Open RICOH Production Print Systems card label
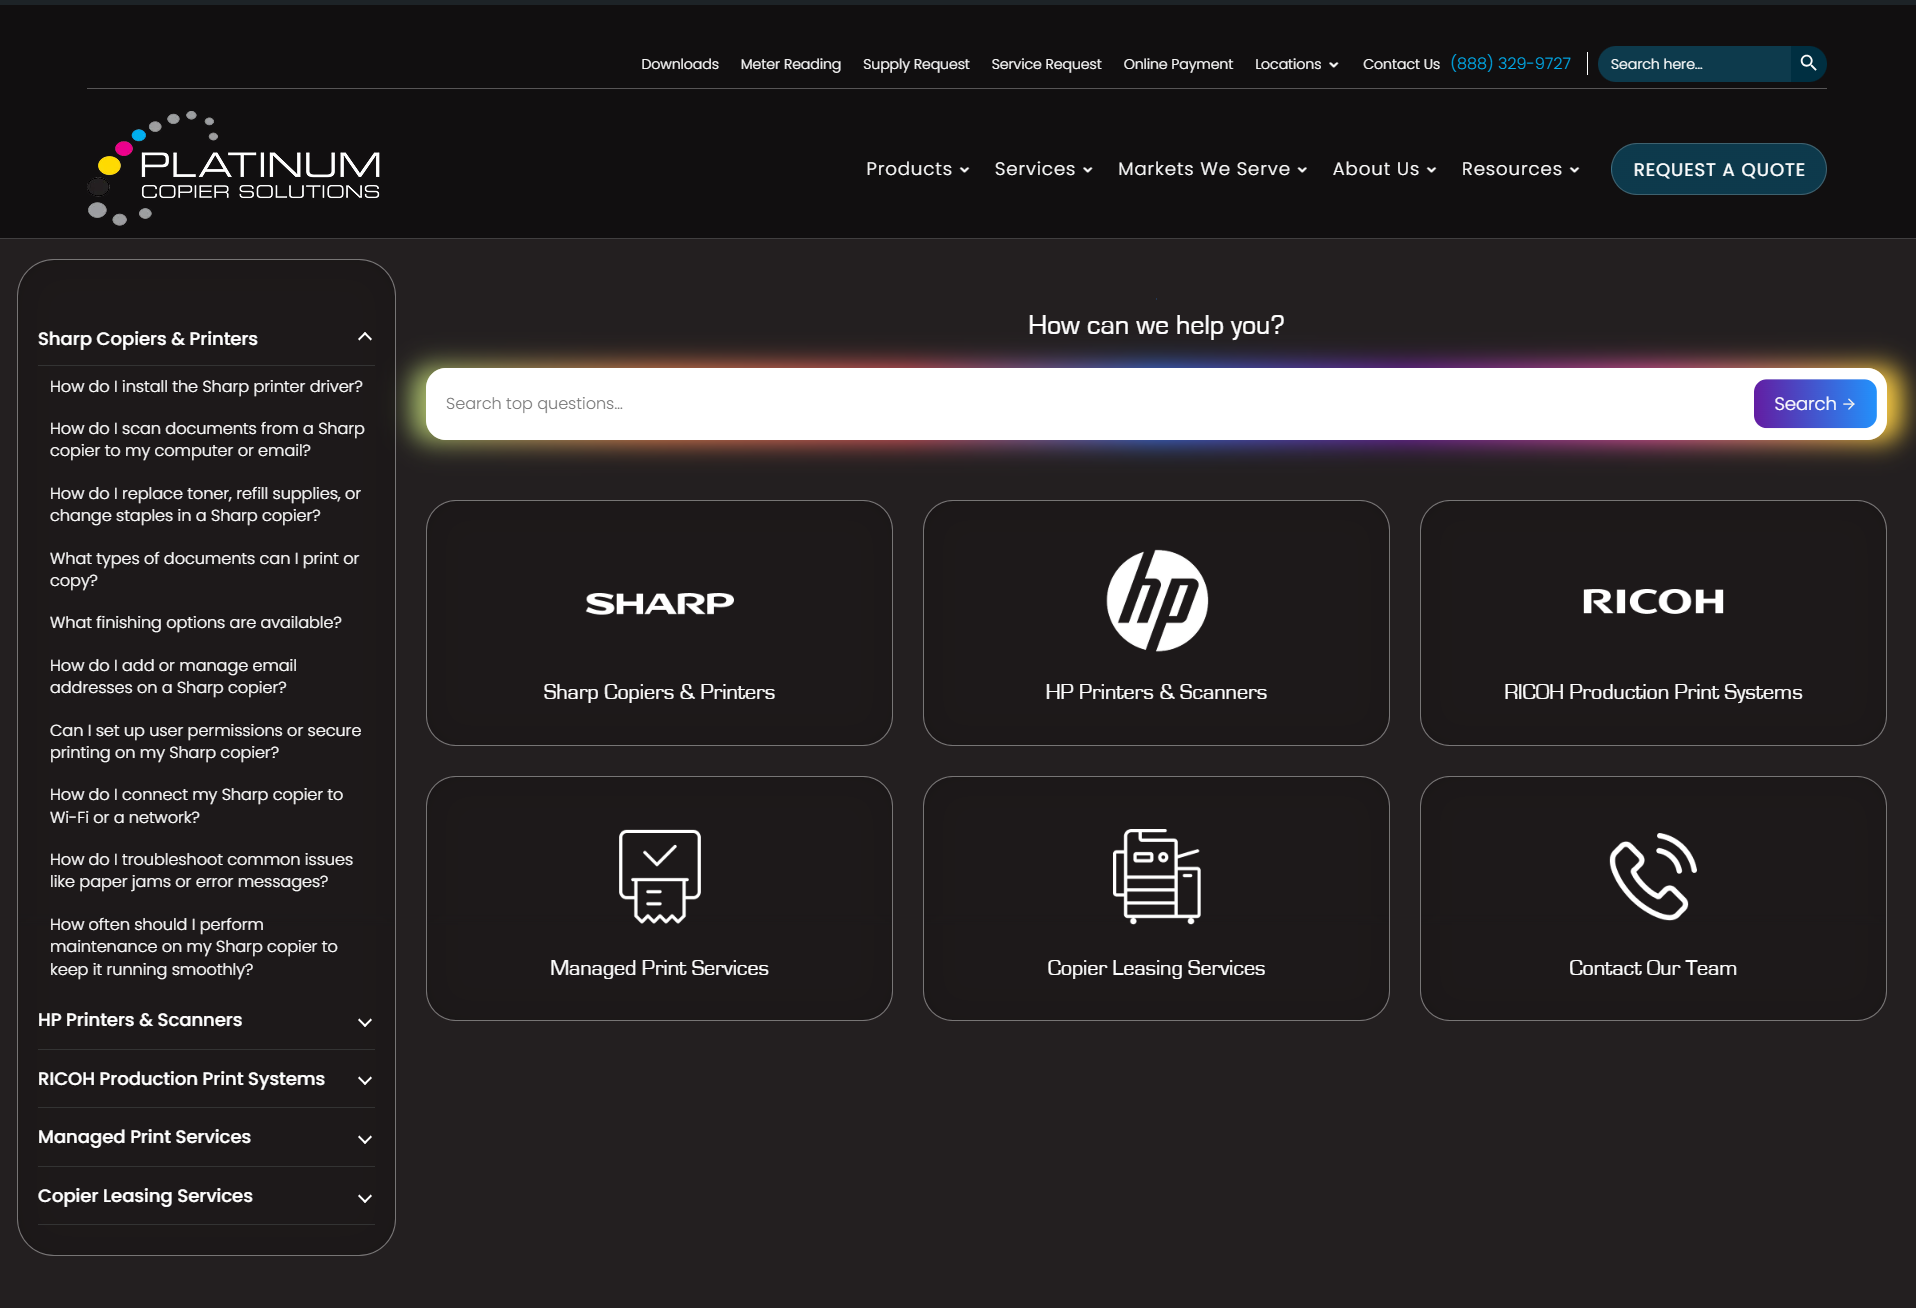The width and height of the screenshot is (1916, 1308). click(x=1653, y=692)
